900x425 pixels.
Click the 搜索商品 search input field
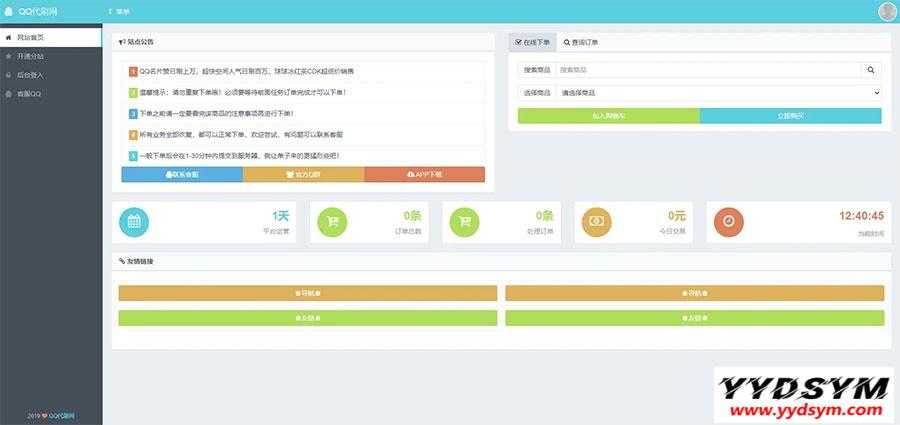pos(708,70)
